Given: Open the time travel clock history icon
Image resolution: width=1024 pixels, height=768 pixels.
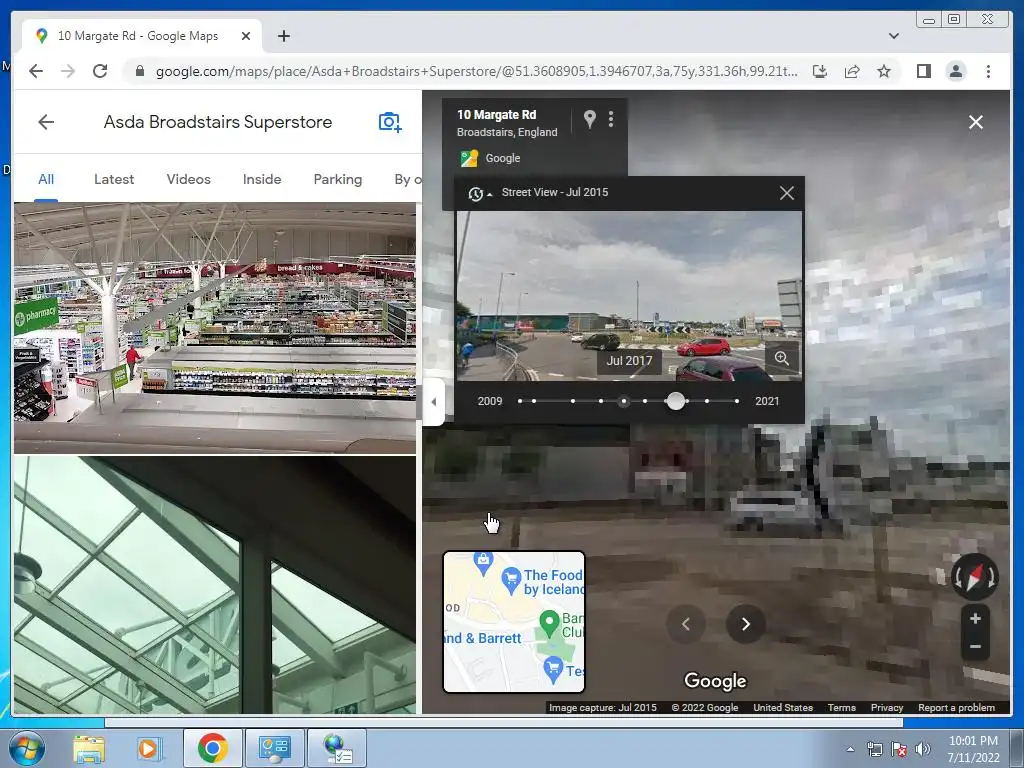Looking at the screenshot, I should tap(476, 193).
